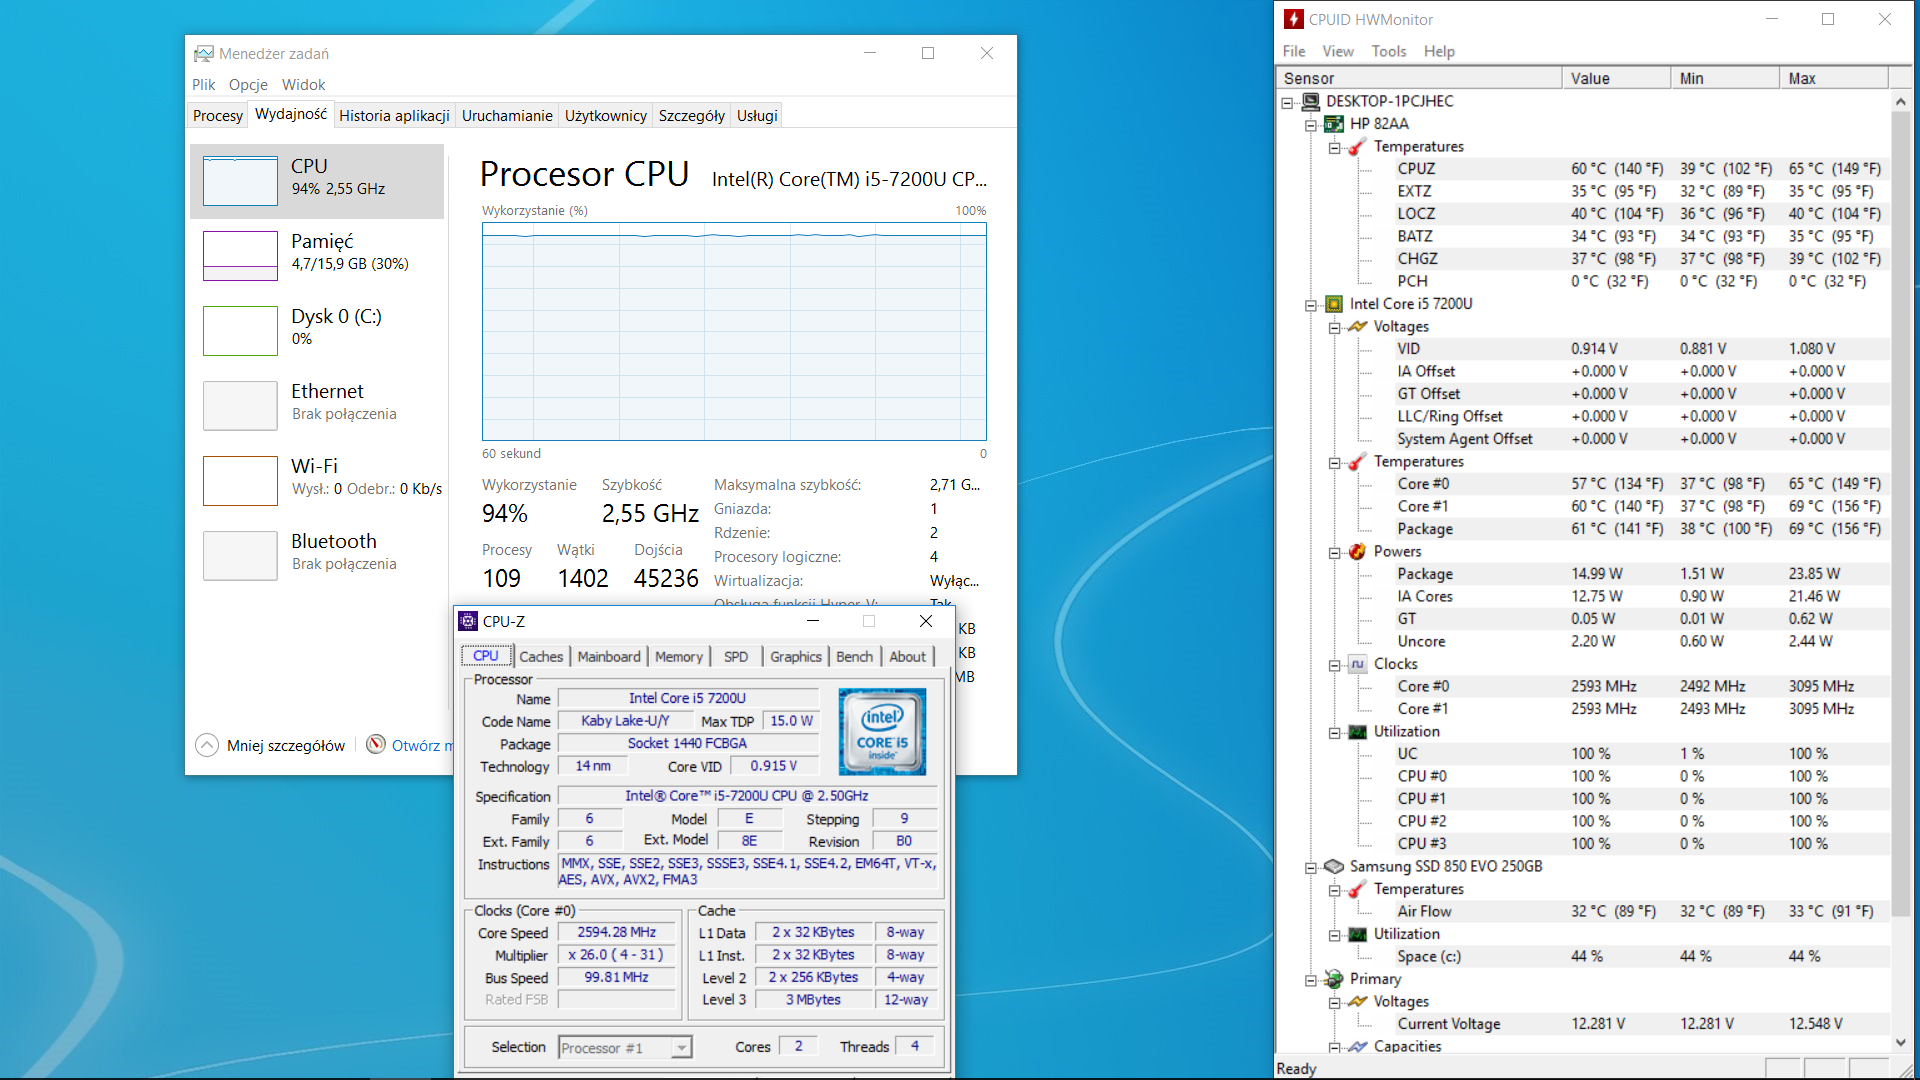Switch to the Mainboard tab in CPU-Z
The width and height of the screenshot is (1920, 1080).
[x=609, y=657]
